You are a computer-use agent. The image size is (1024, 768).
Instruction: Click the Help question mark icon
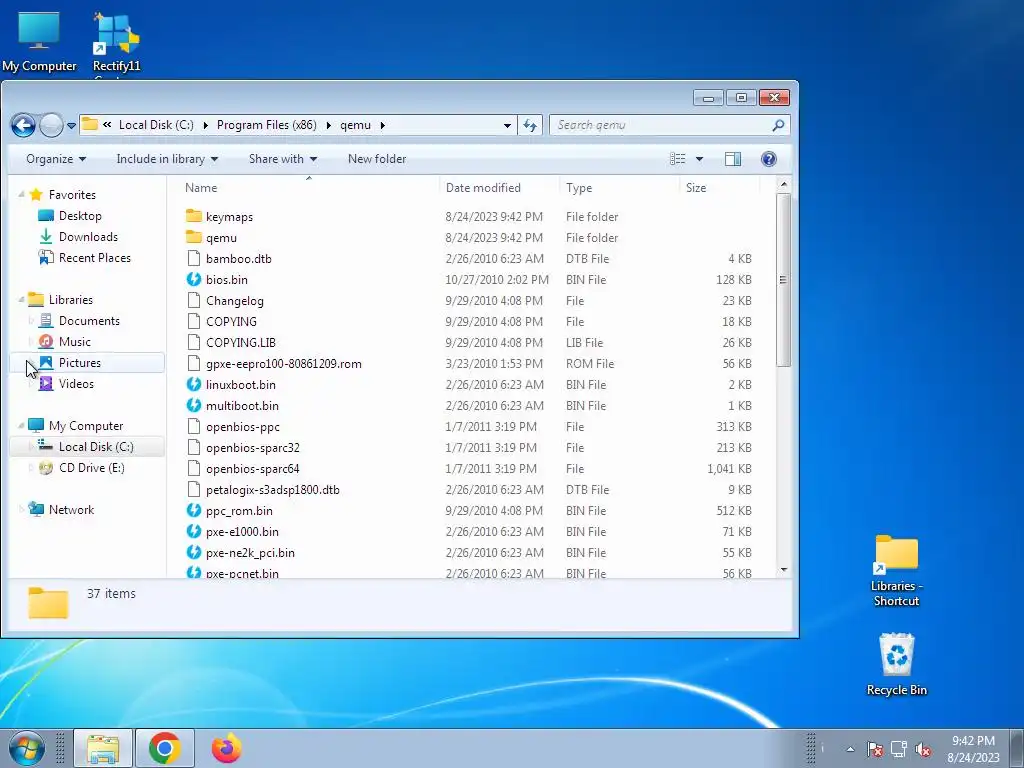point(769,159)
